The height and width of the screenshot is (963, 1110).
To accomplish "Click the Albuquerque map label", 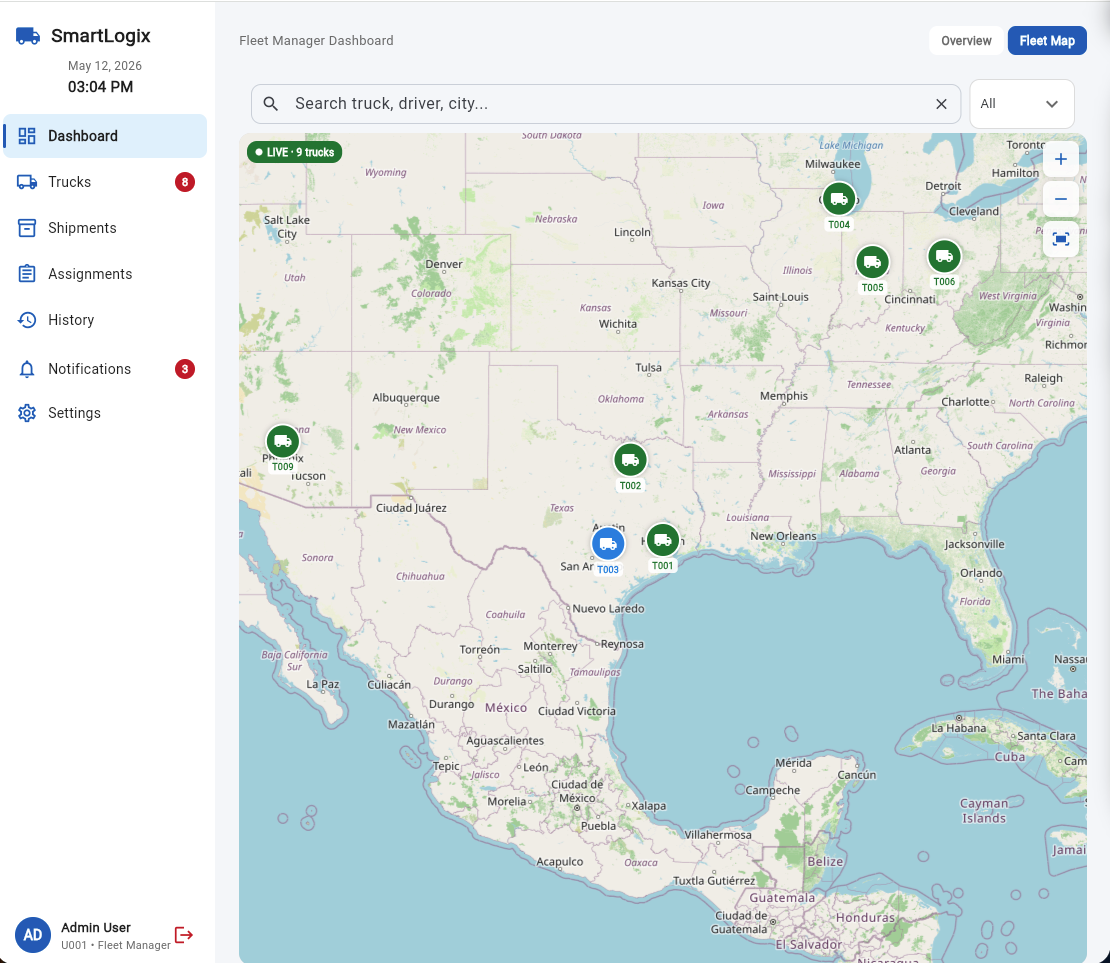I will (406, 398).
